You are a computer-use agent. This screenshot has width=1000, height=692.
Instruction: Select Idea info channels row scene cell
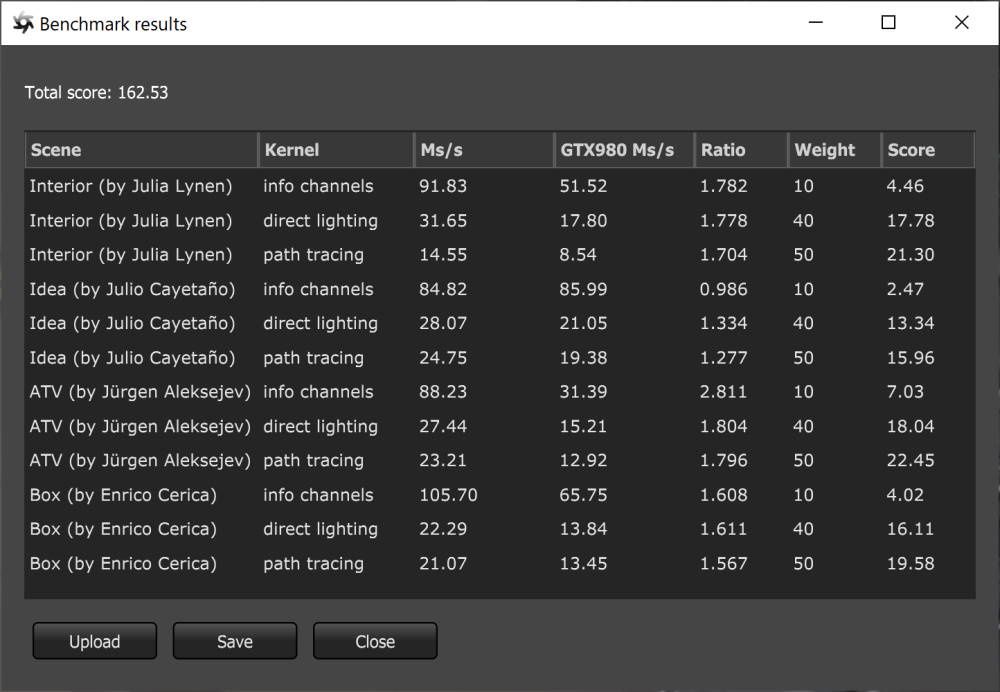(x=132, y=290)
